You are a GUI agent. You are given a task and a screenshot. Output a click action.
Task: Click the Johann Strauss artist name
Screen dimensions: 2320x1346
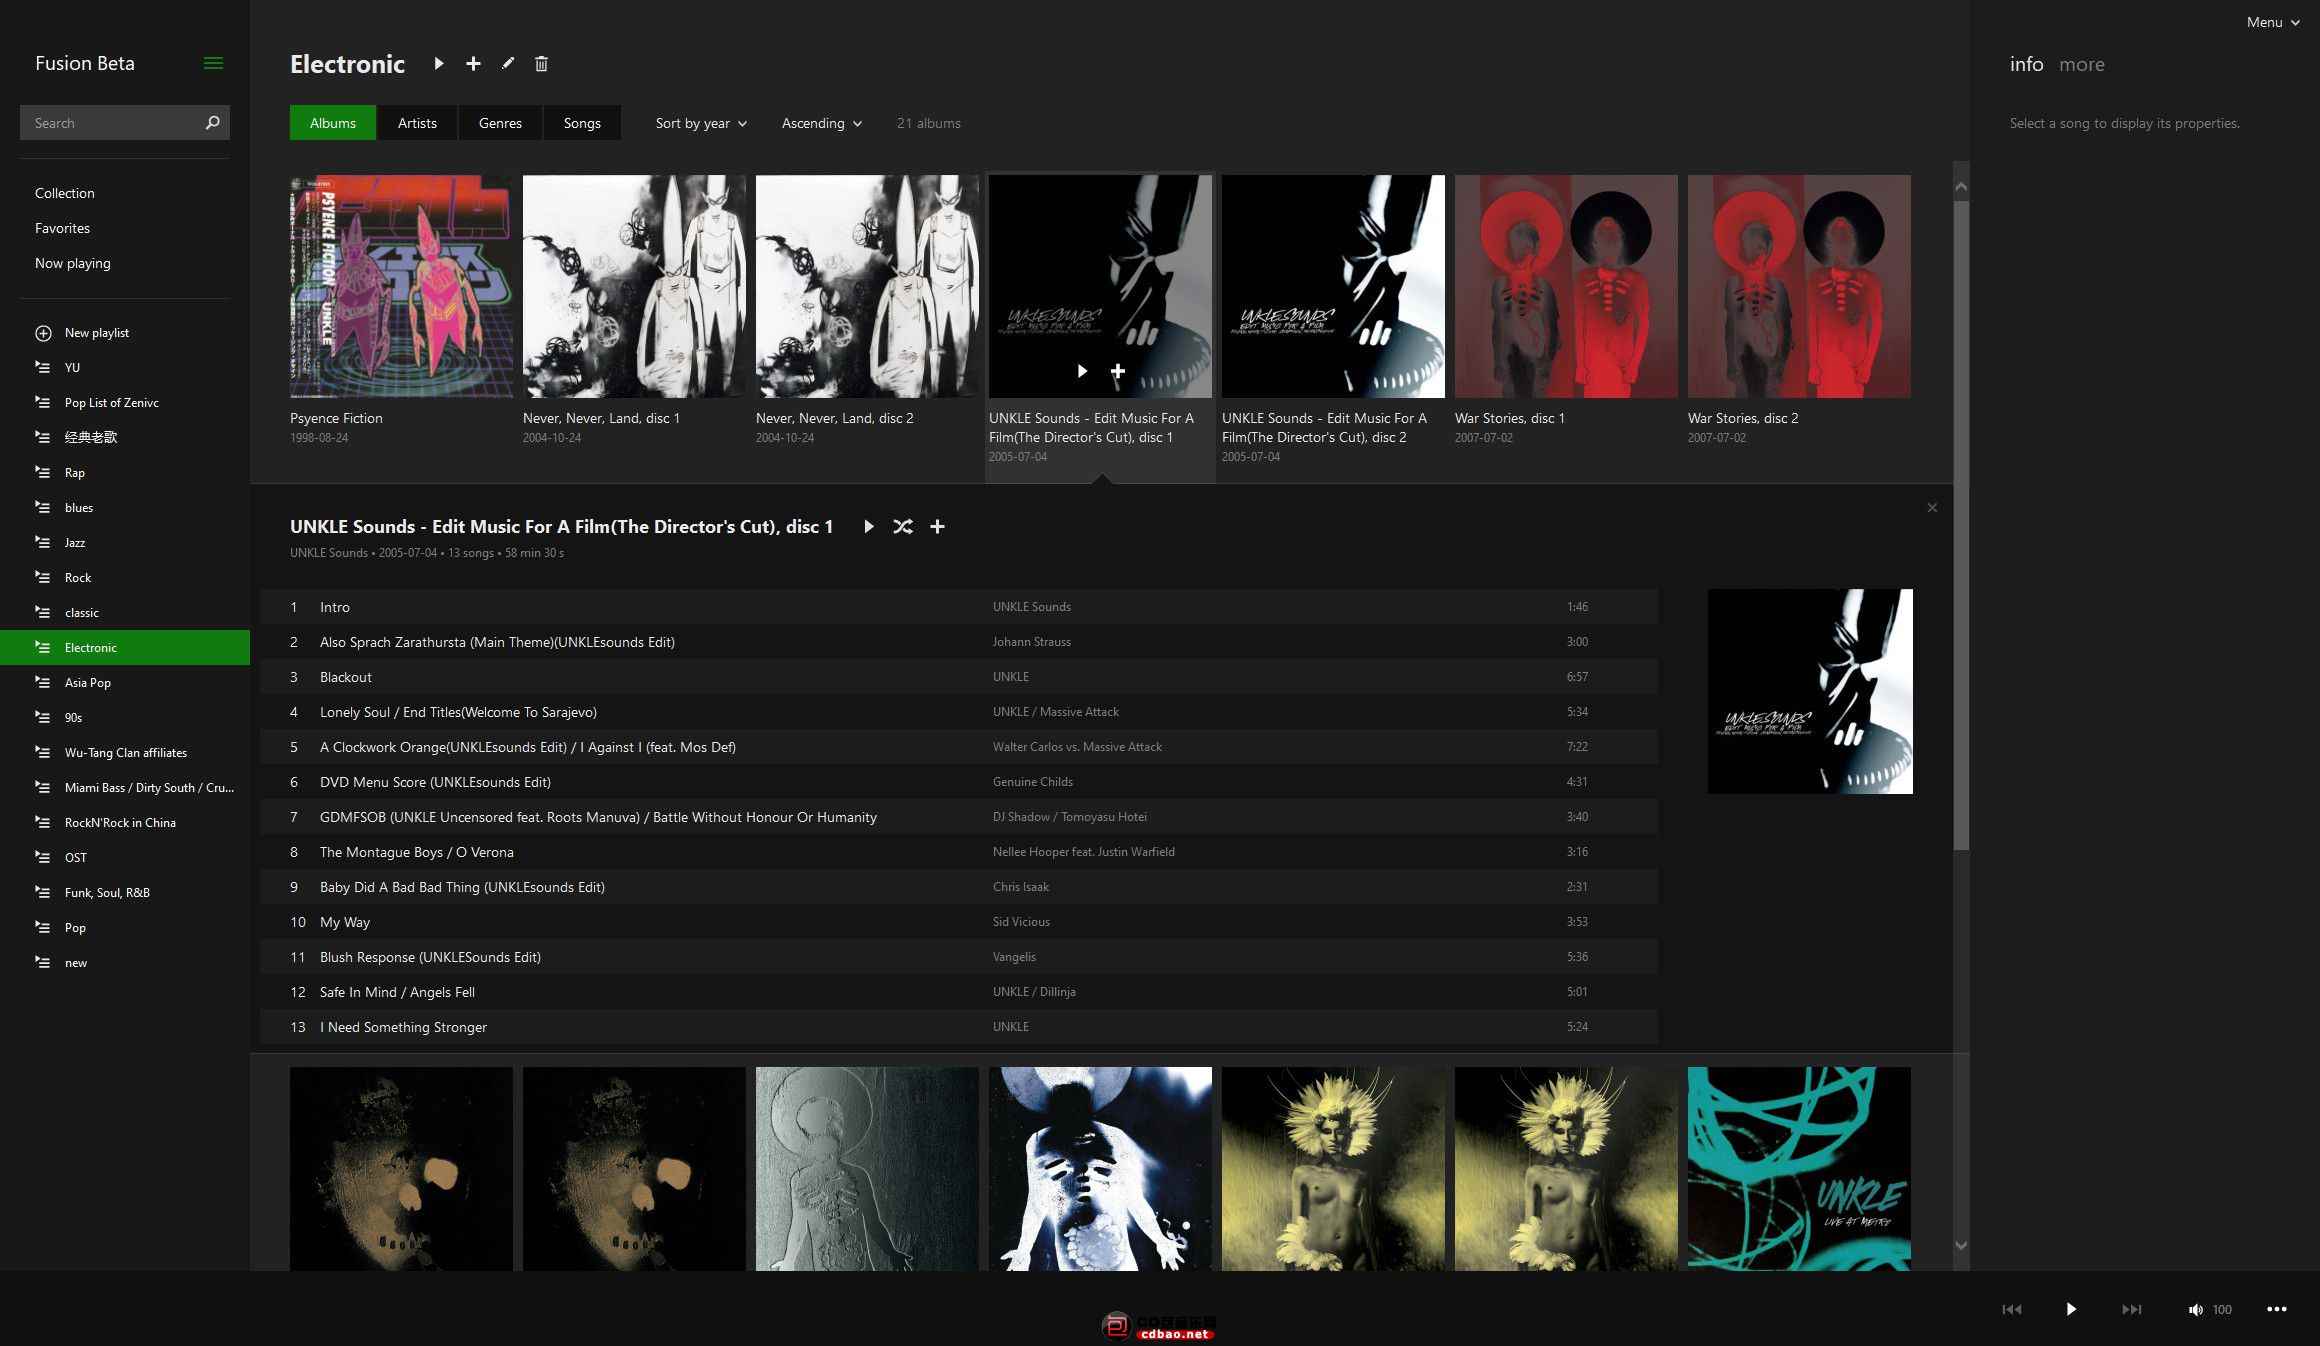[1031, 642]
